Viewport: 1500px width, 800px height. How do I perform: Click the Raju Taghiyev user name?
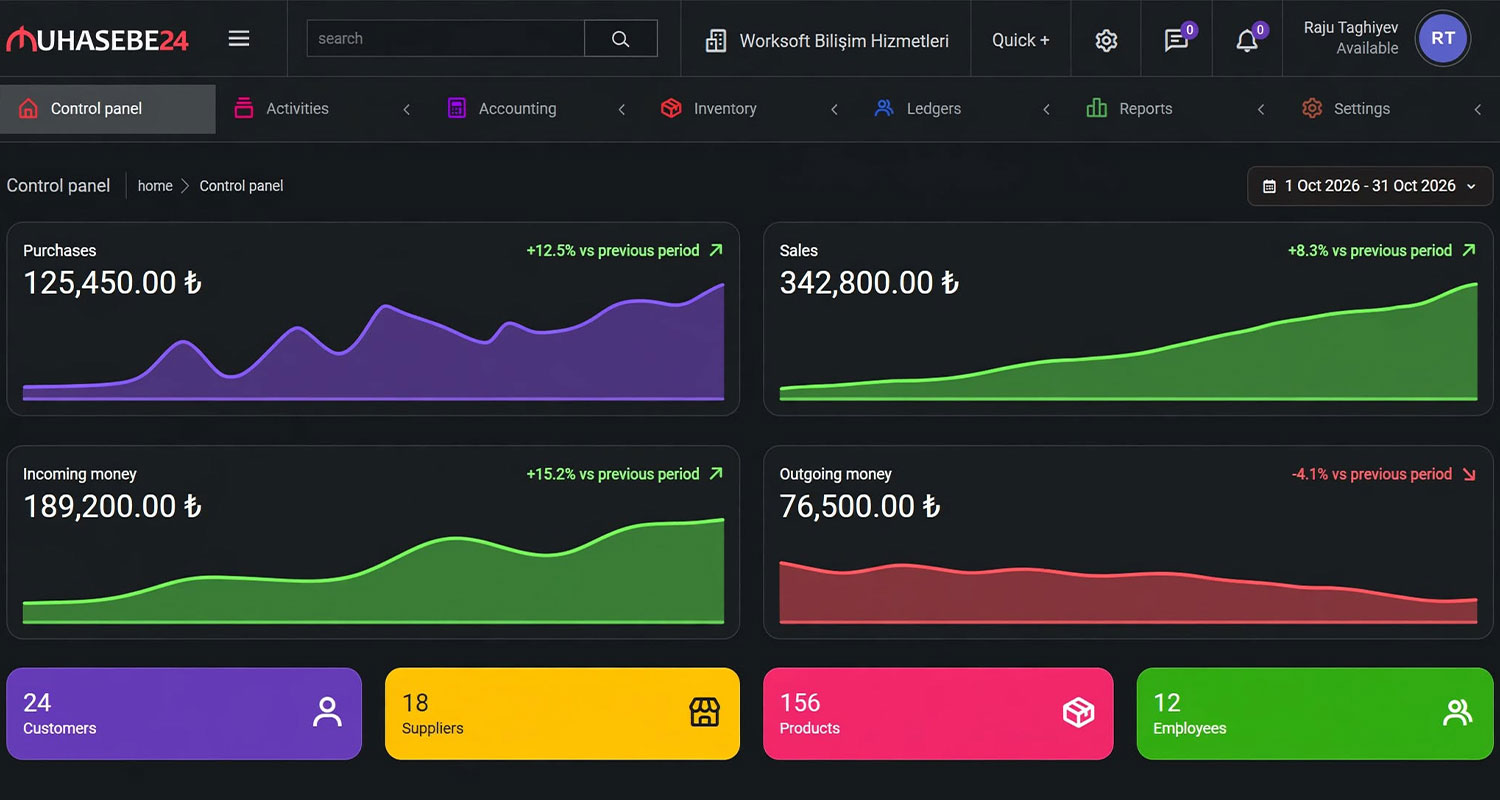[1351, 28]
